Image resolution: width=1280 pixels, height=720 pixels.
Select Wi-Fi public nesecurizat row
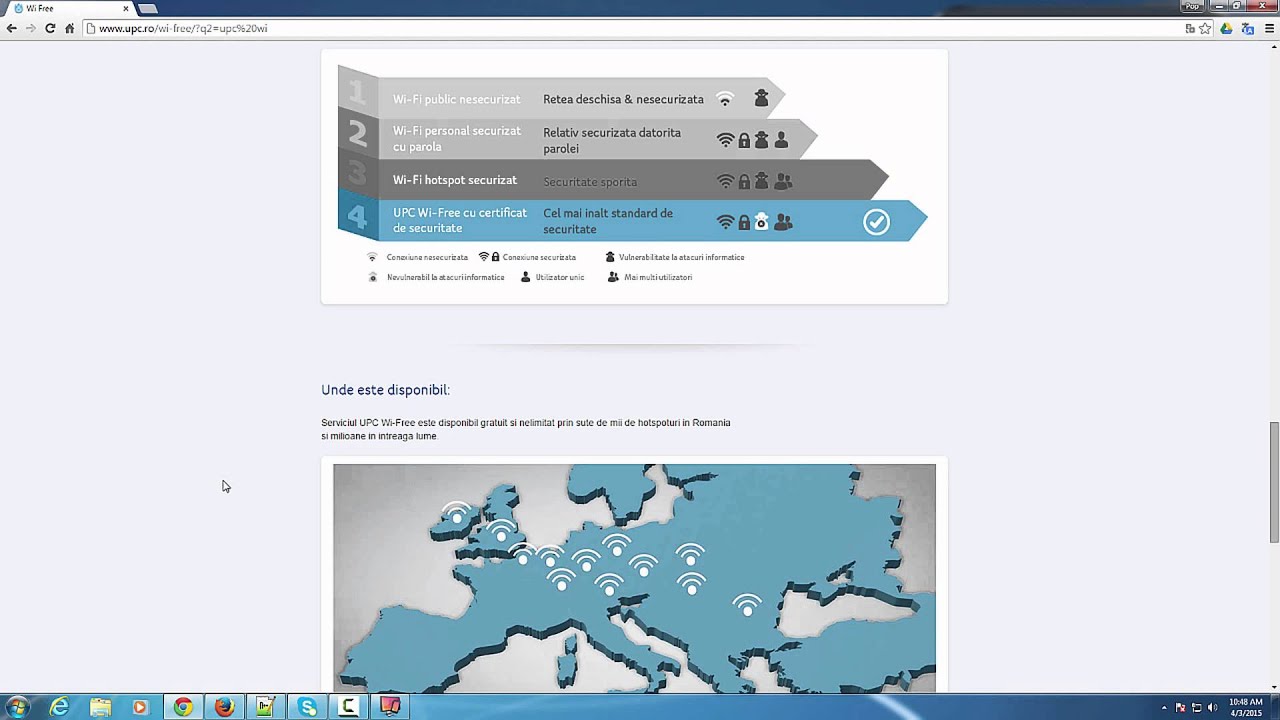(x=560, y=97)
